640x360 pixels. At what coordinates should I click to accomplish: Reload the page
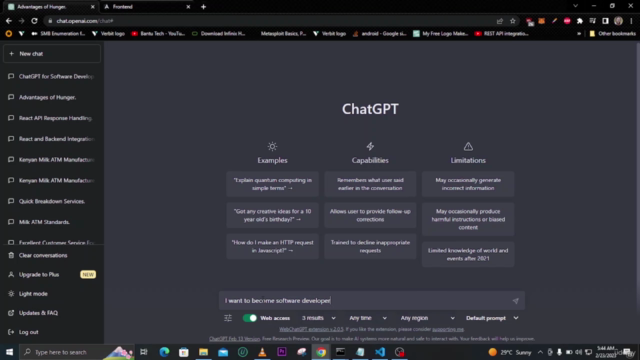pyautogui.click(x=34, y=21)
